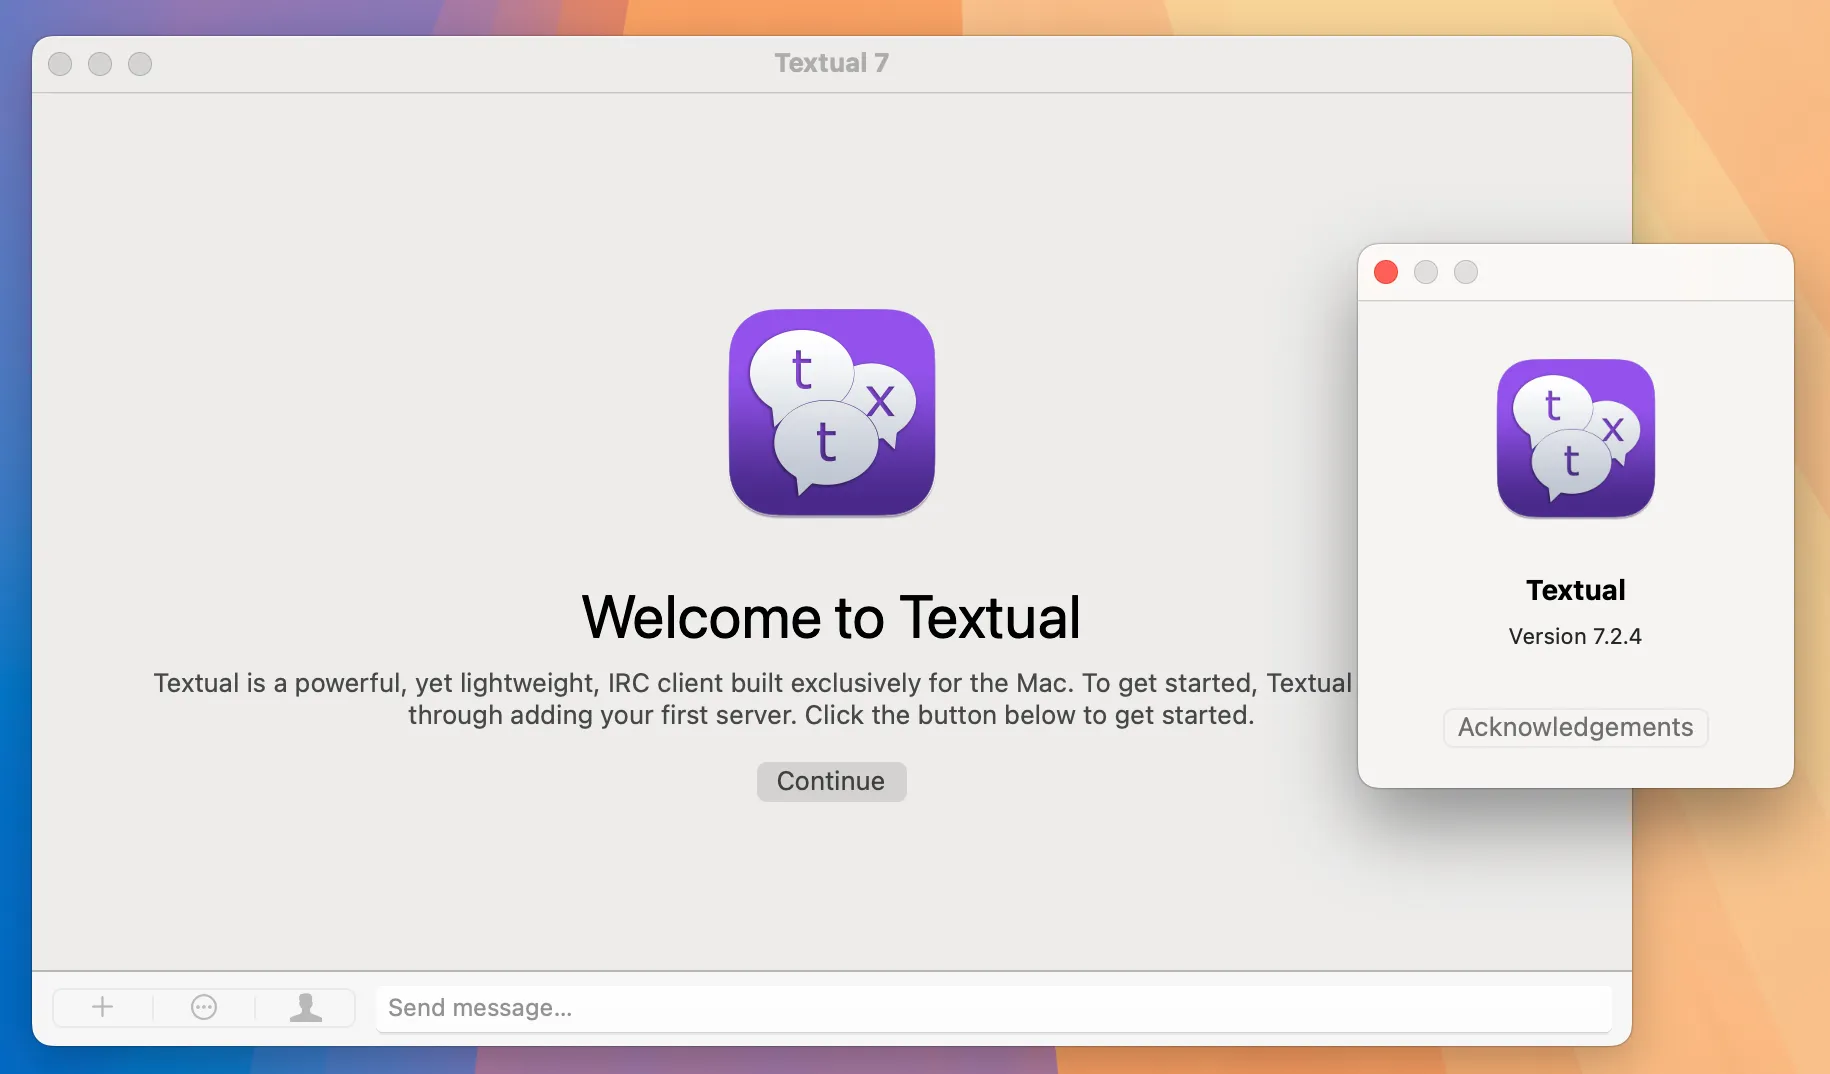The image size is (1830, 1074).
Task: Click the main window's minimize button
Action: pyautogui.click(x=100, y=64)
